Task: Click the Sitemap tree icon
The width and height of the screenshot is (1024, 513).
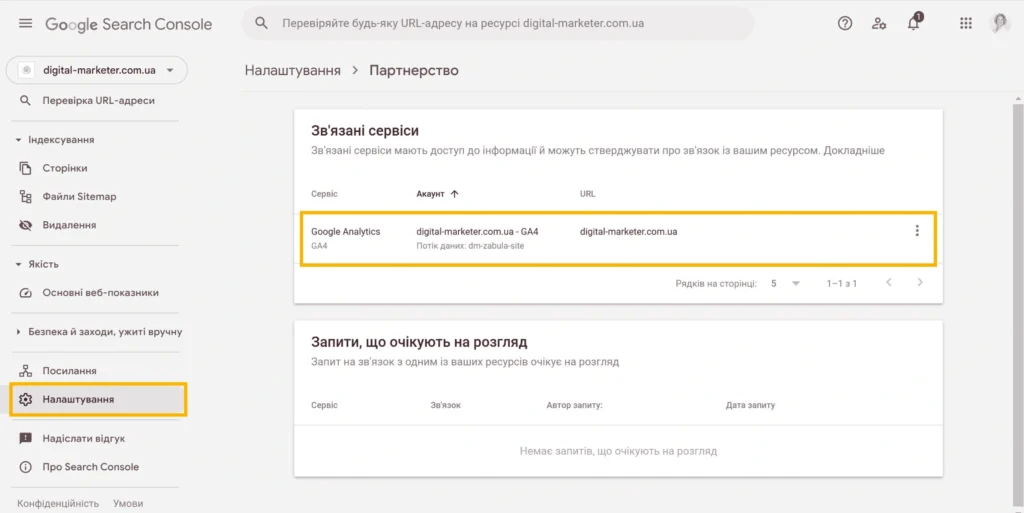Action: pyautogui.click(x=25, y=196)
